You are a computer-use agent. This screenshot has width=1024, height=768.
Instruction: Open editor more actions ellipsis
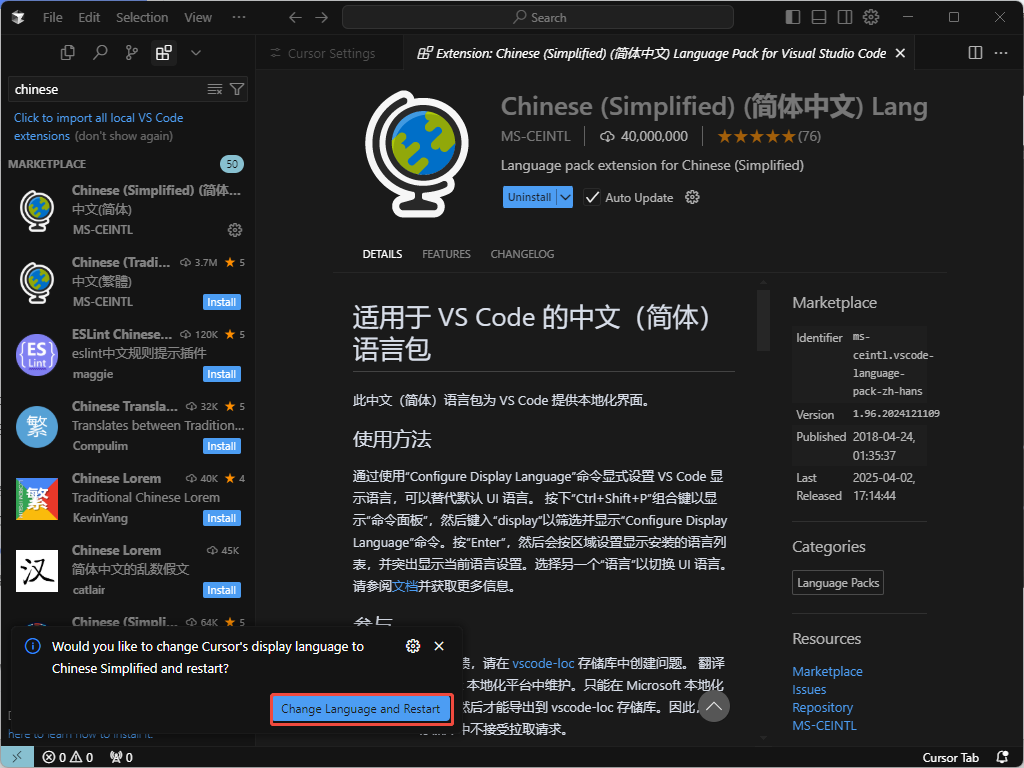pyautogui.click(x=1001, y=53)
